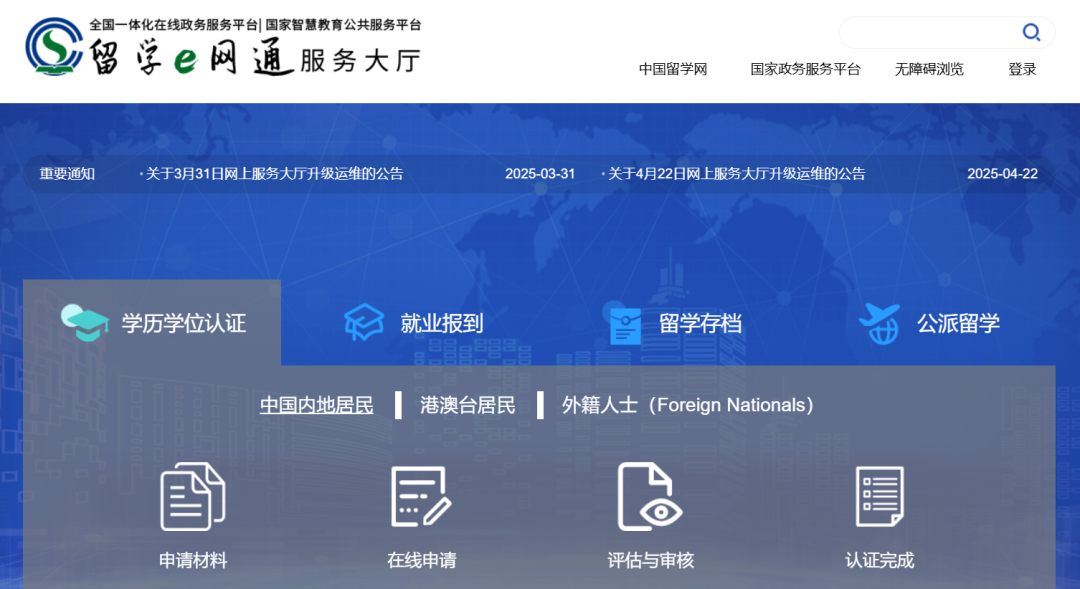Click the 就业报到 mortarboard icon
1080x589 pixels.
pyautogui.click(x=364, y=322)
